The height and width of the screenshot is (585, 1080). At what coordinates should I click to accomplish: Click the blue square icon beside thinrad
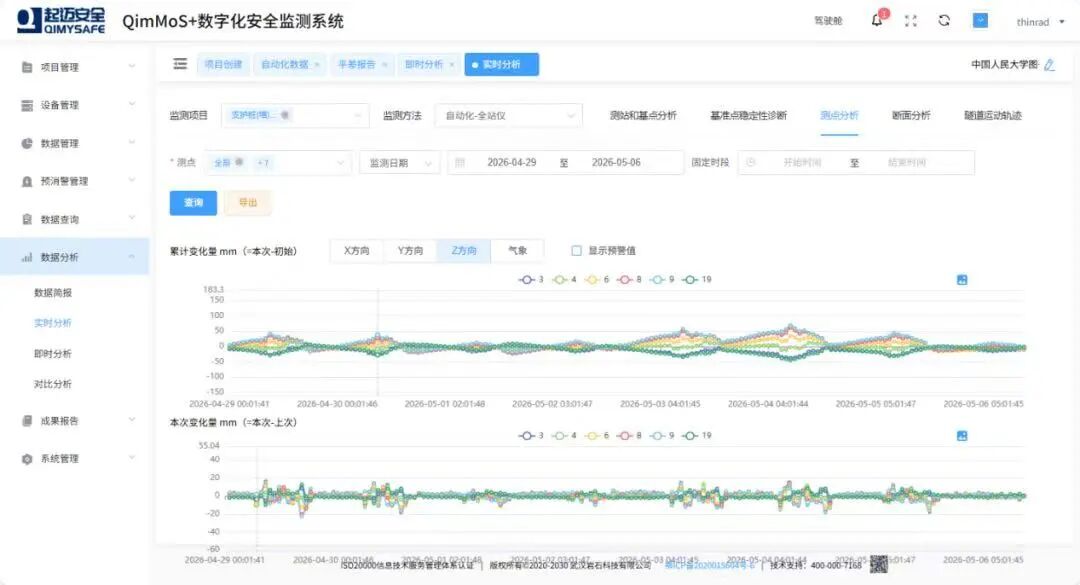click(980, 21)
